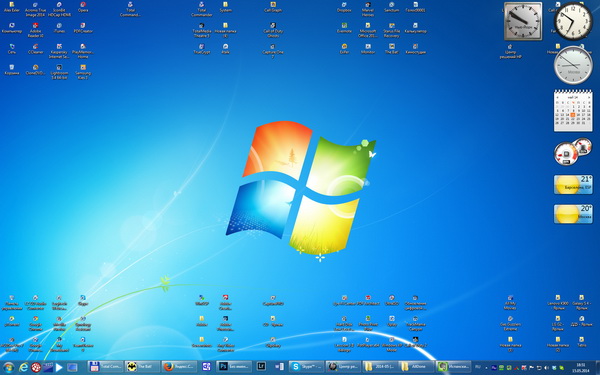
Task: Select the TrueCrypt desktop icon
Action: pyautogui.click(x=202, y=49)
